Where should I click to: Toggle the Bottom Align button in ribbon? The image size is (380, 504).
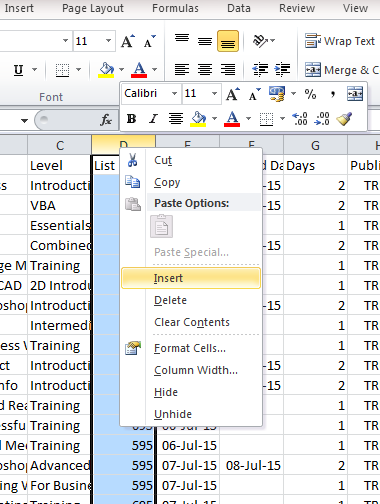228,41
